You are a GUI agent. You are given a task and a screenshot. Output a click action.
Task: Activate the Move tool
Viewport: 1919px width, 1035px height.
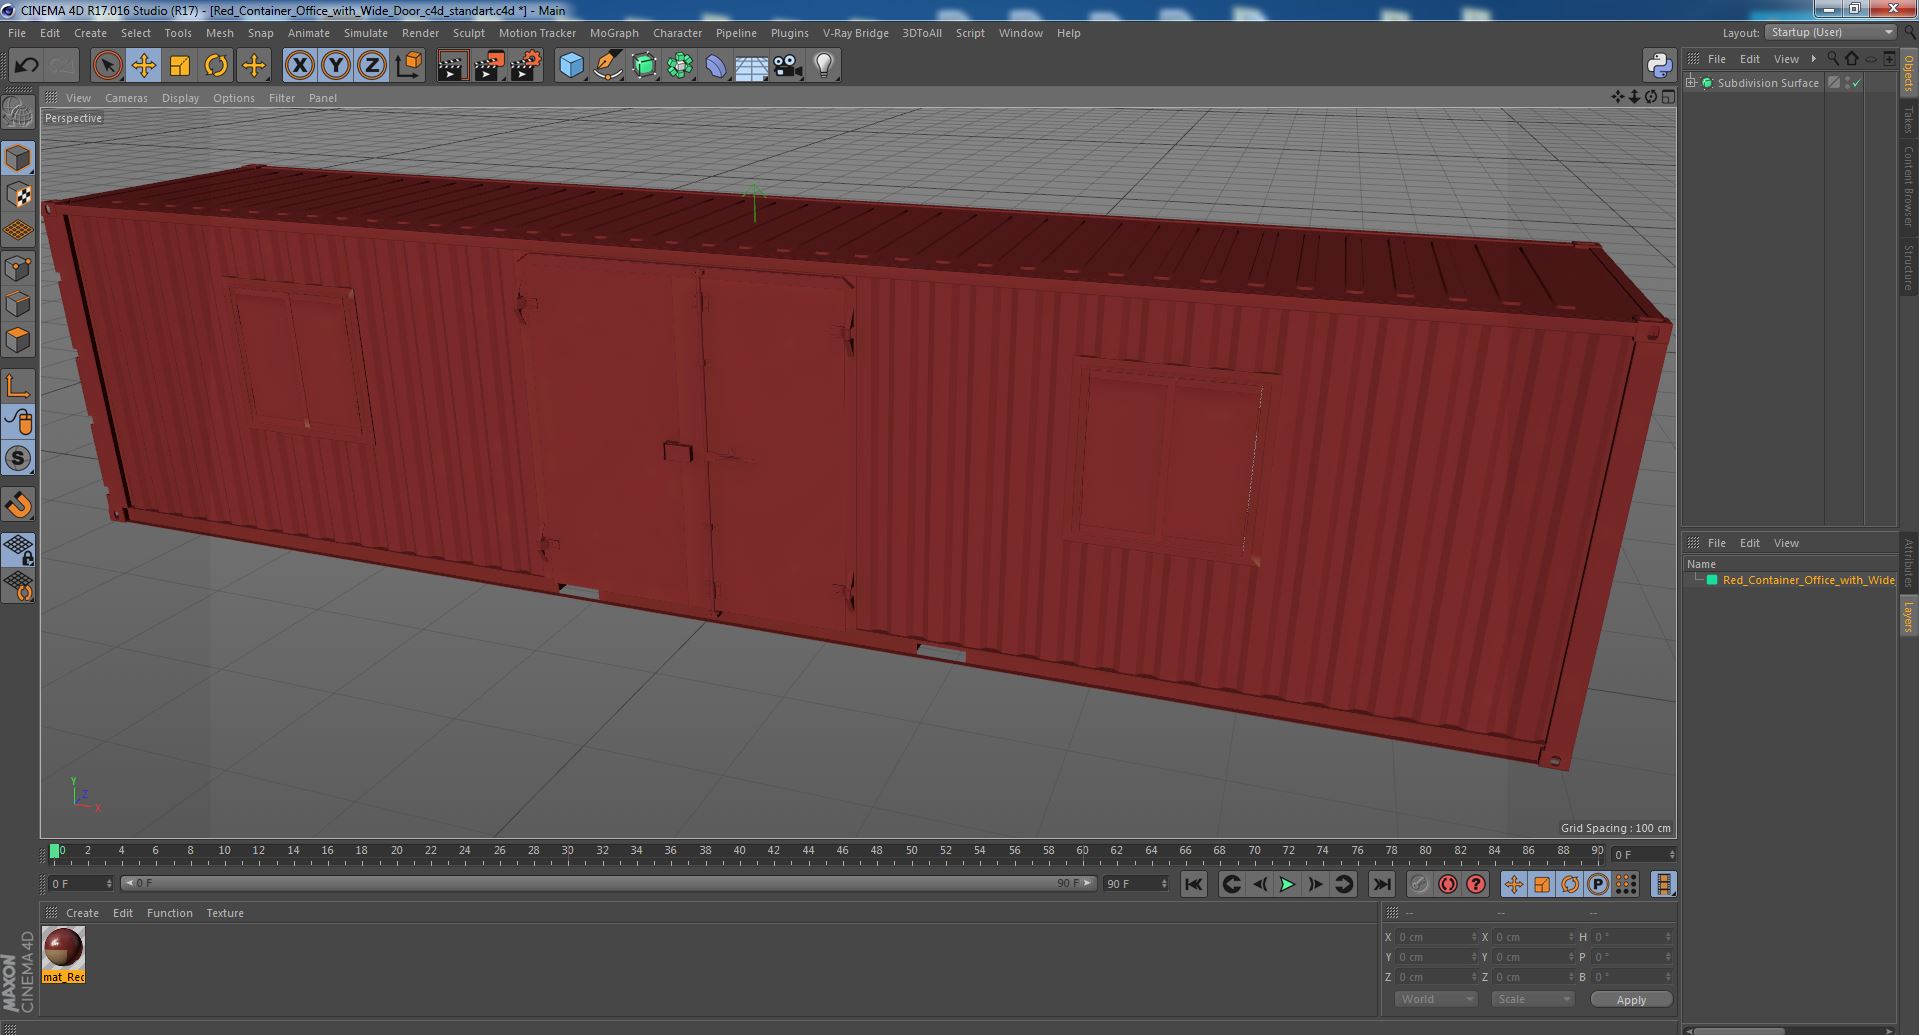point(143,66)
